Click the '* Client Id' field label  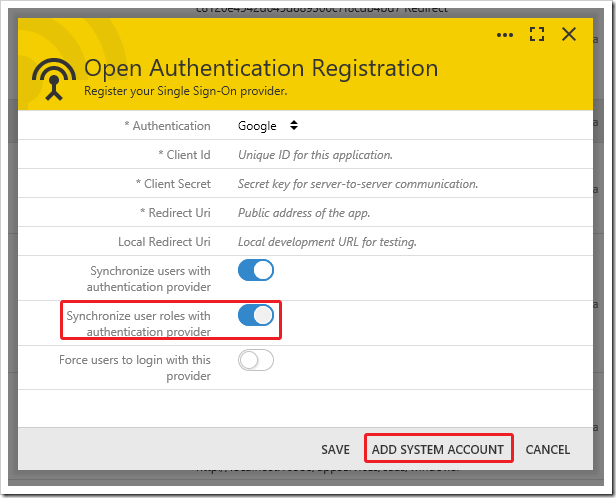[x=184, y=155]
